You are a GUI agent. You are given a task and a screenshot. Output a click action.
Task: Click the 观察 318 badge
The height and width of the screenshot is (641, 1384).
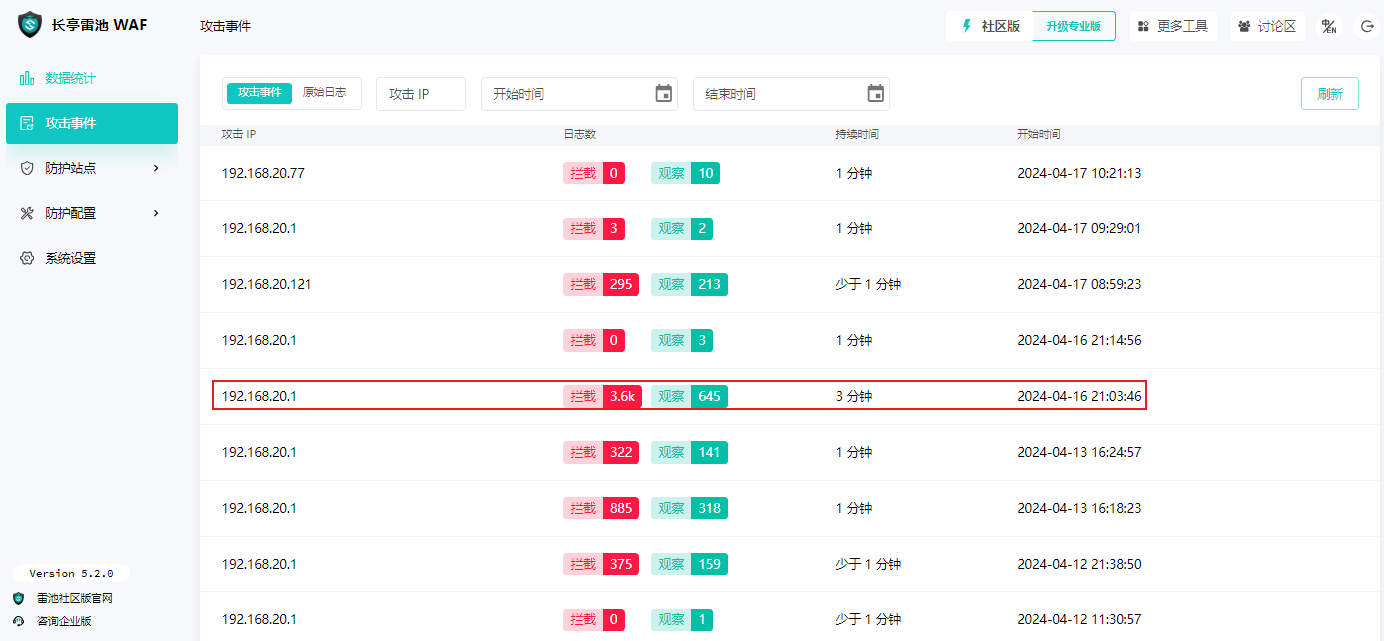pyautogui.click(x=689, y=508)
